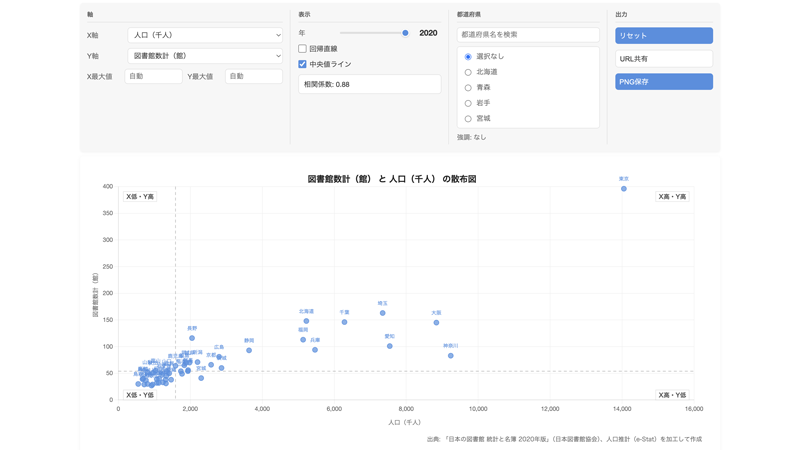Screen dimensions: 800x450
Task: Select the 宮城 radio button
Action: coord(468,118)
